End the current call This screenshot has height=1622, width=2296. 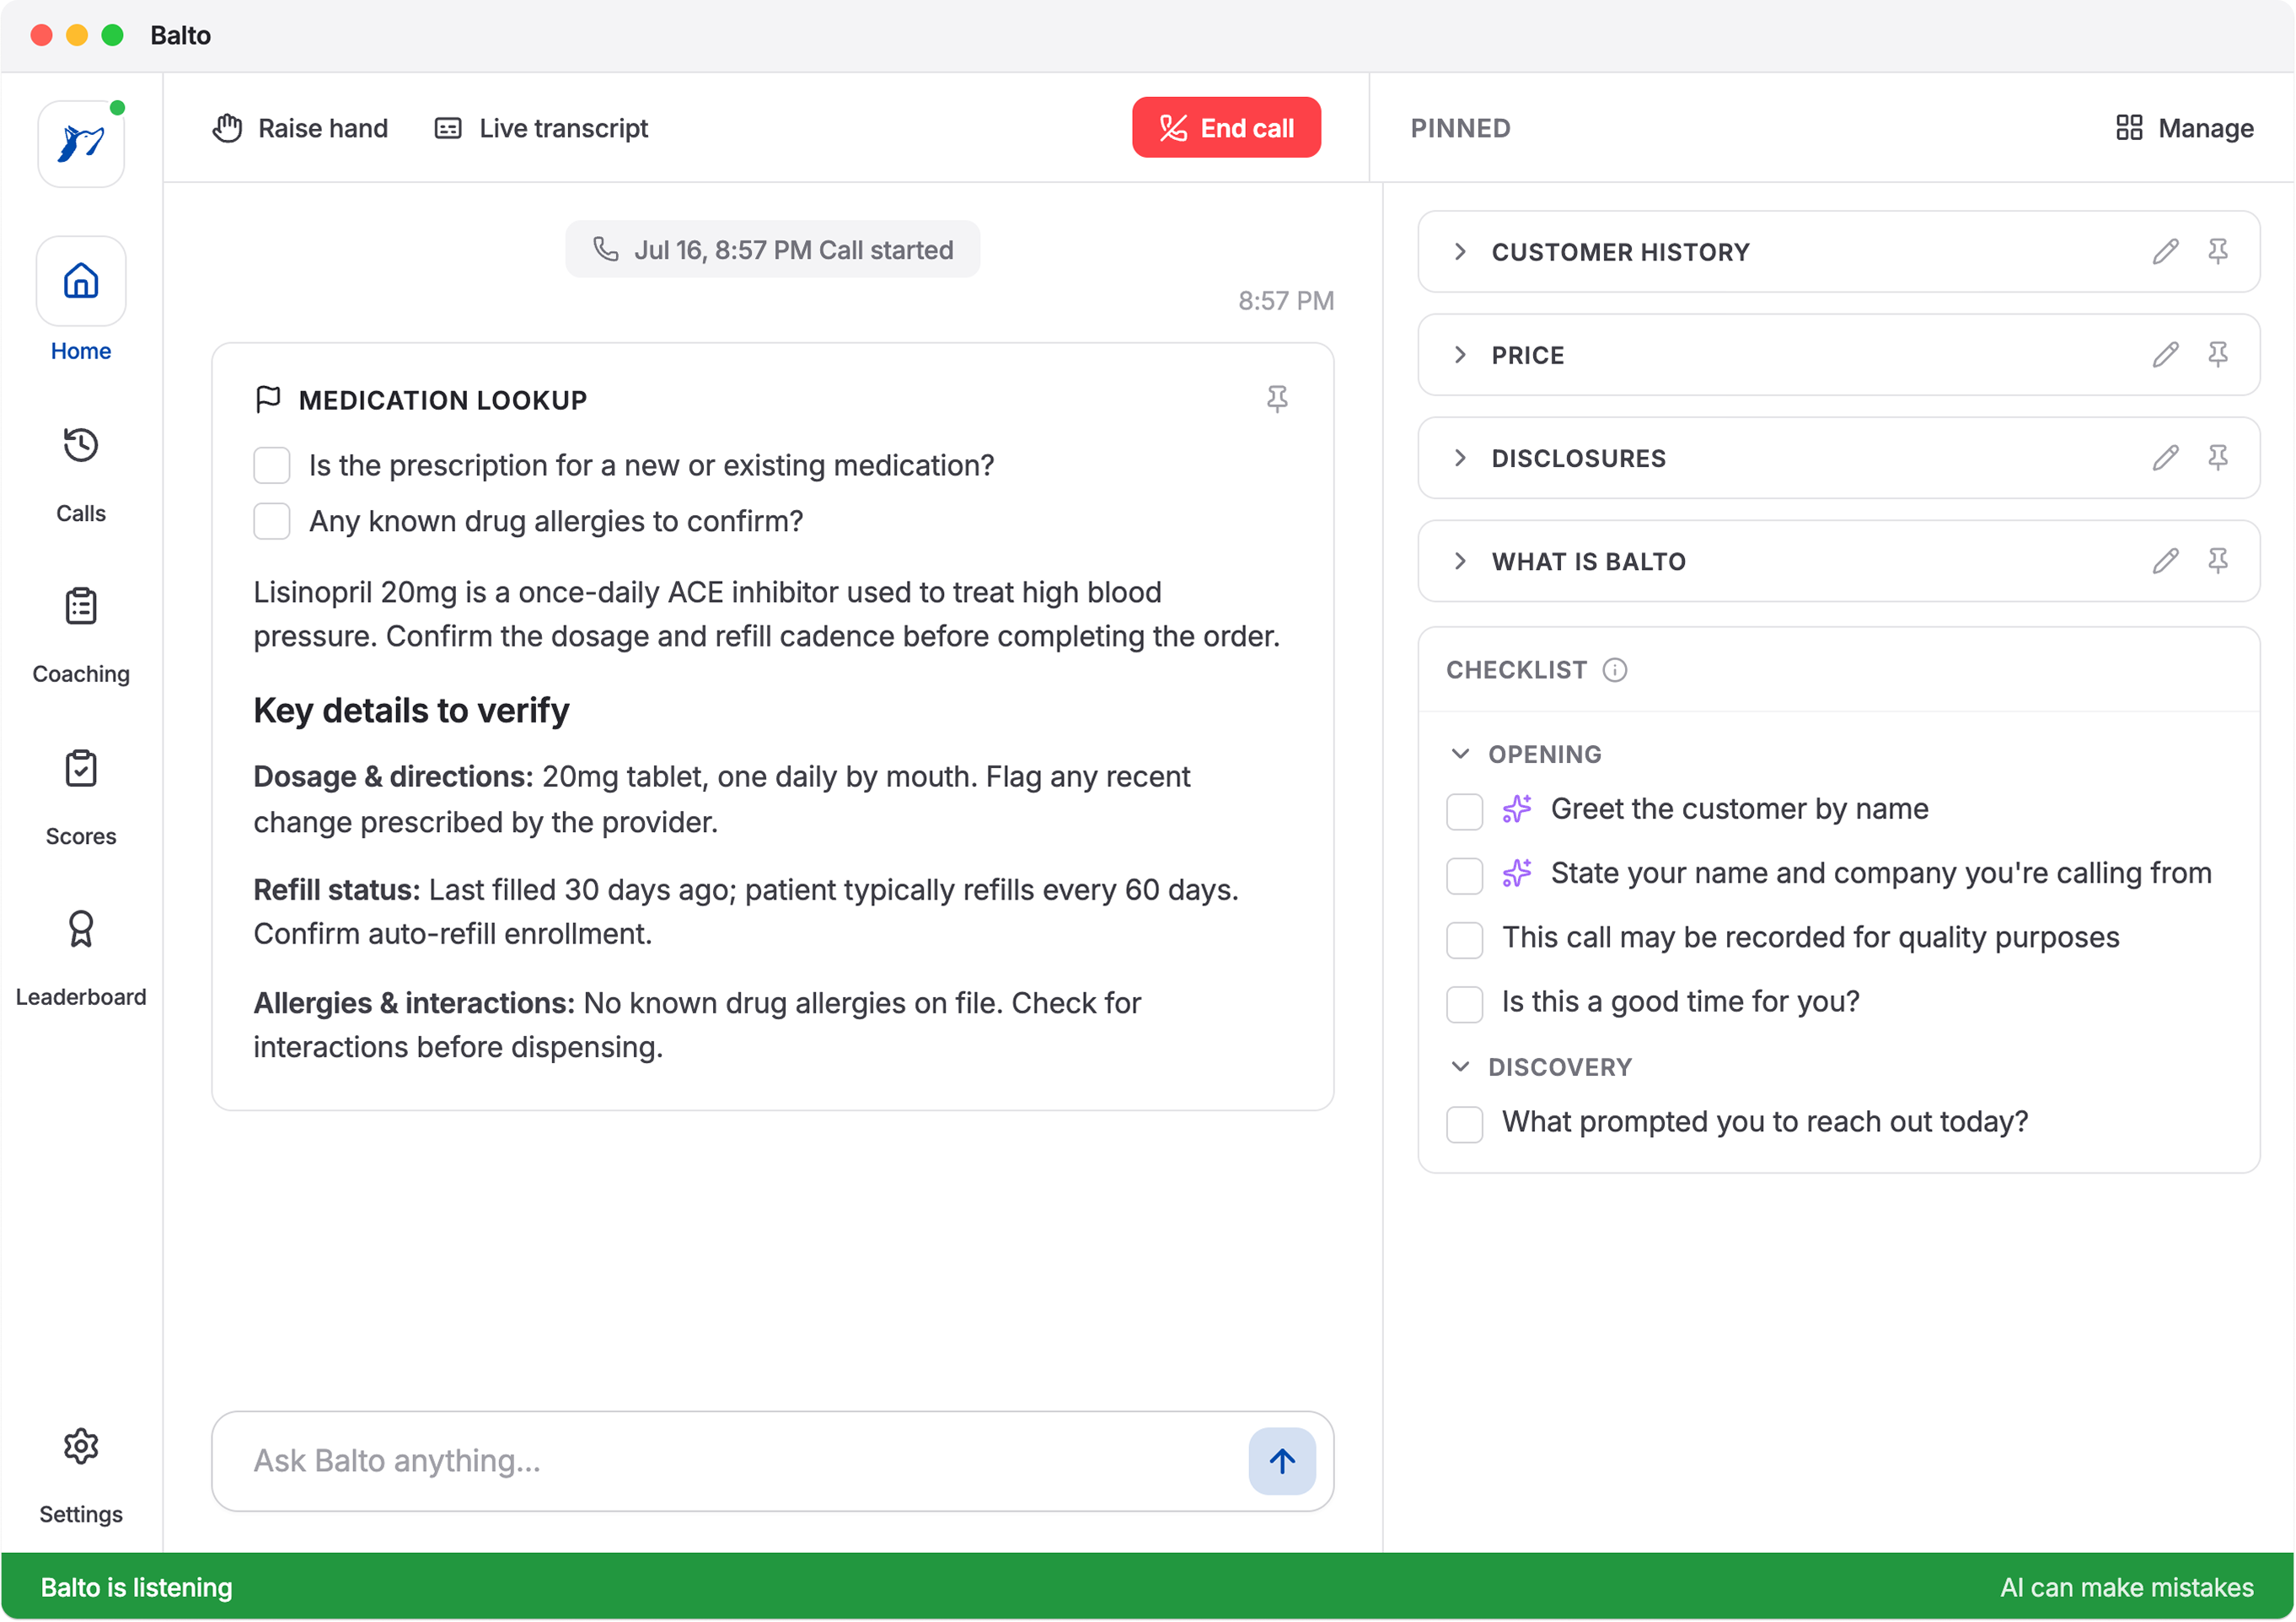click(x=1226, y=127)
